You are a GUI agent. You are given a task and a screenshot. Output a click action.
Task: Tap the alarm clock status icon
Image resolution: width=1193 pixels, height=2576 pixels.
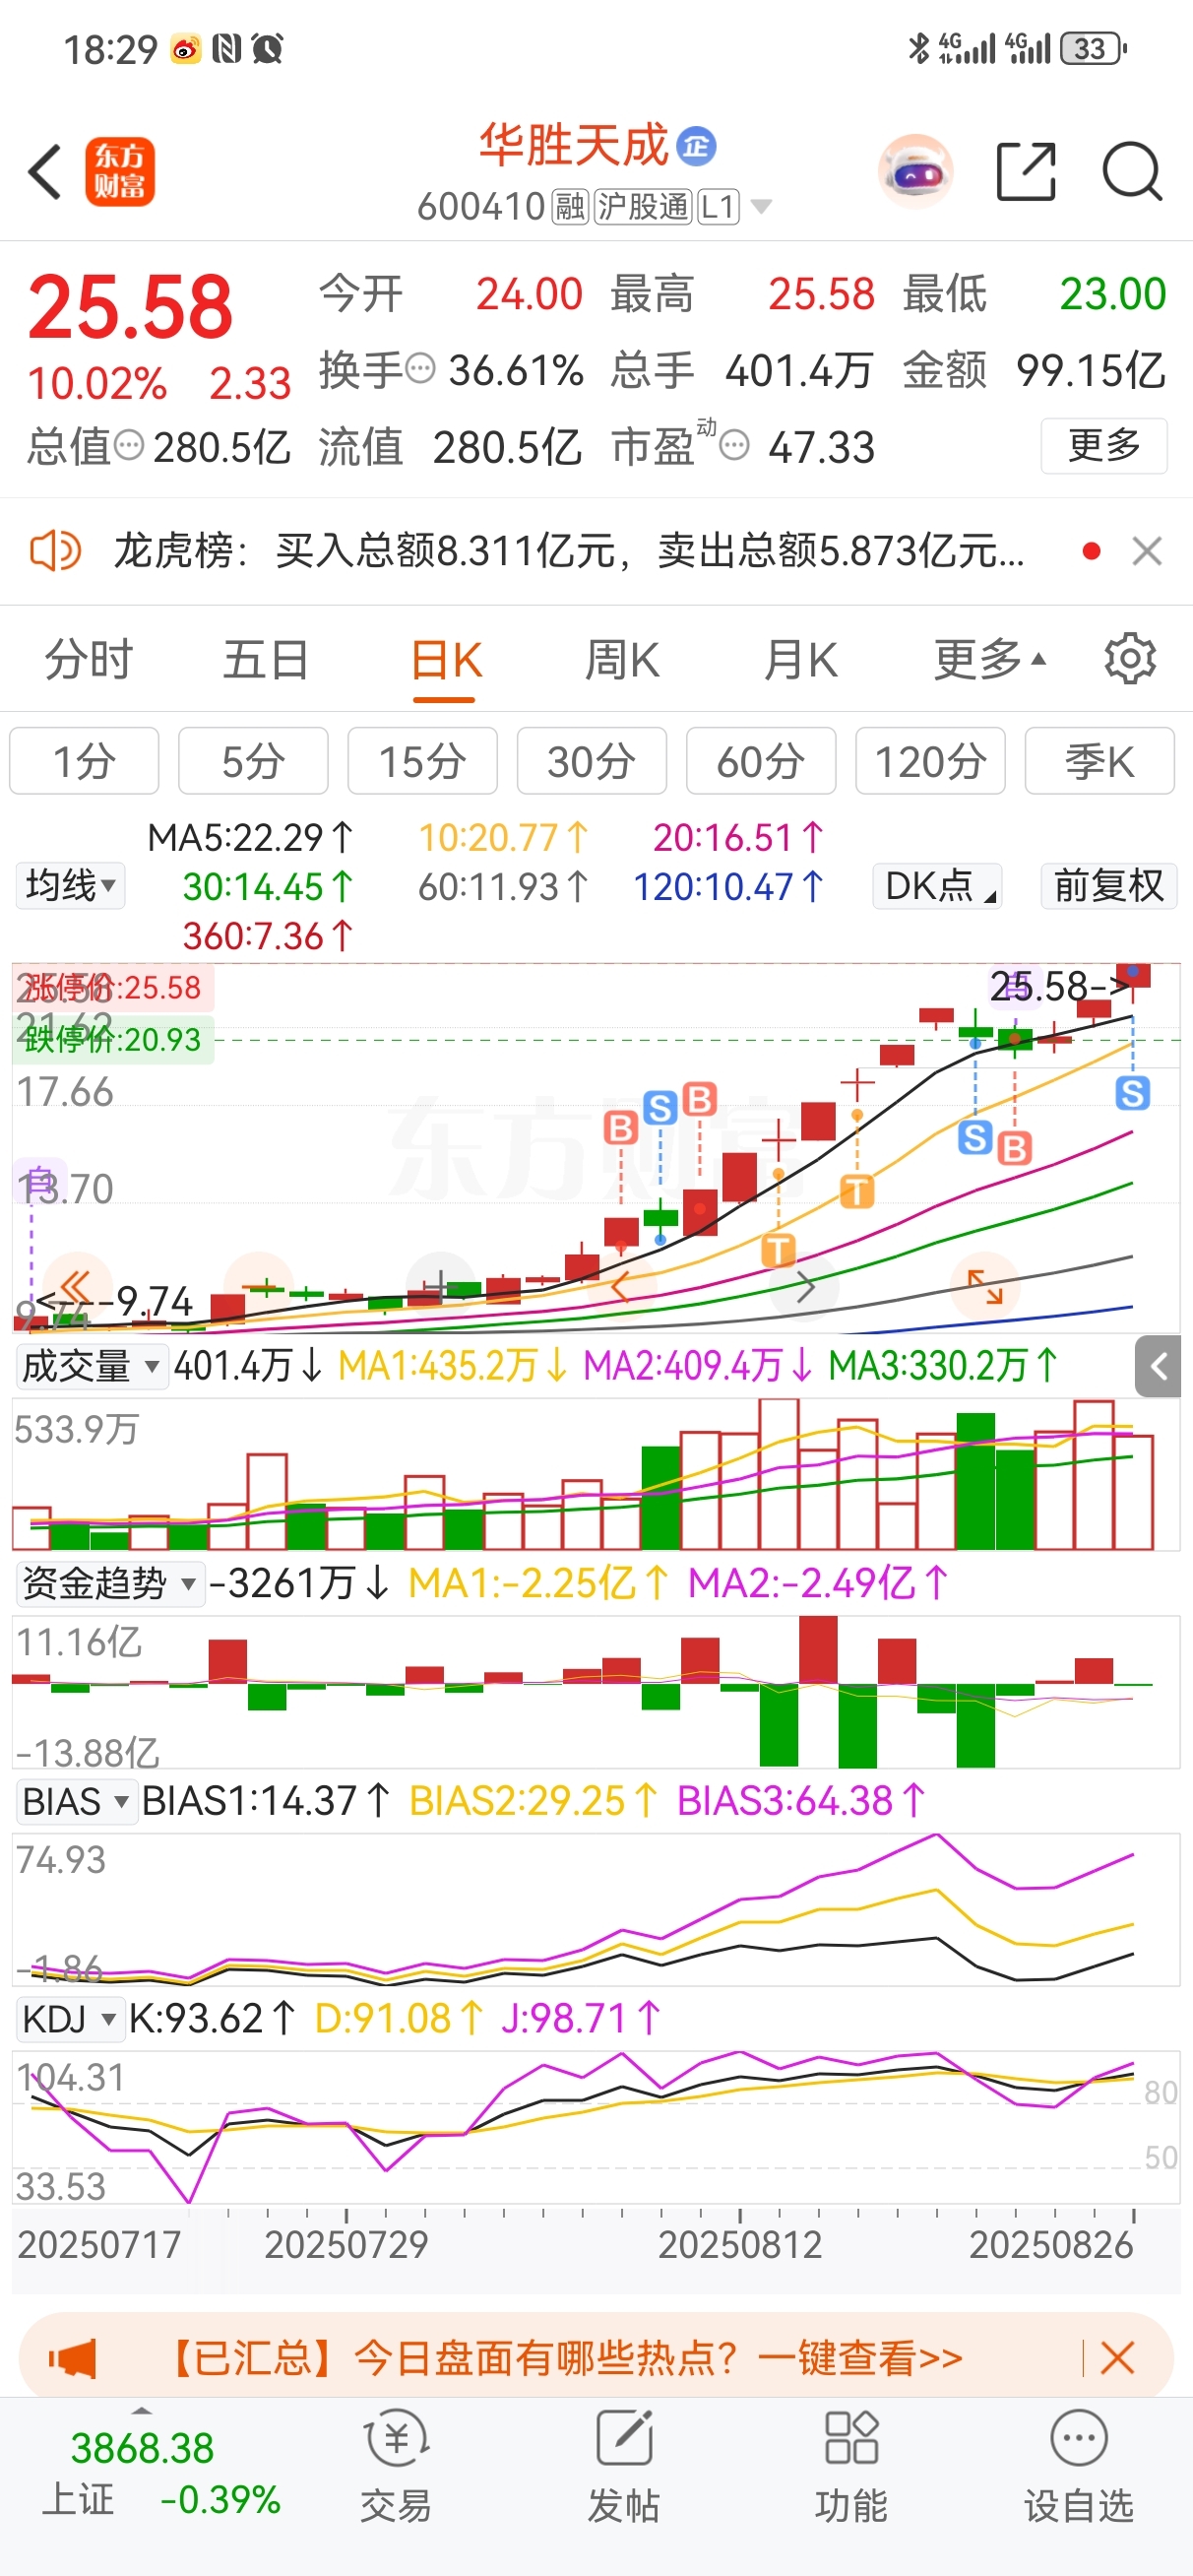click(268, 48)
